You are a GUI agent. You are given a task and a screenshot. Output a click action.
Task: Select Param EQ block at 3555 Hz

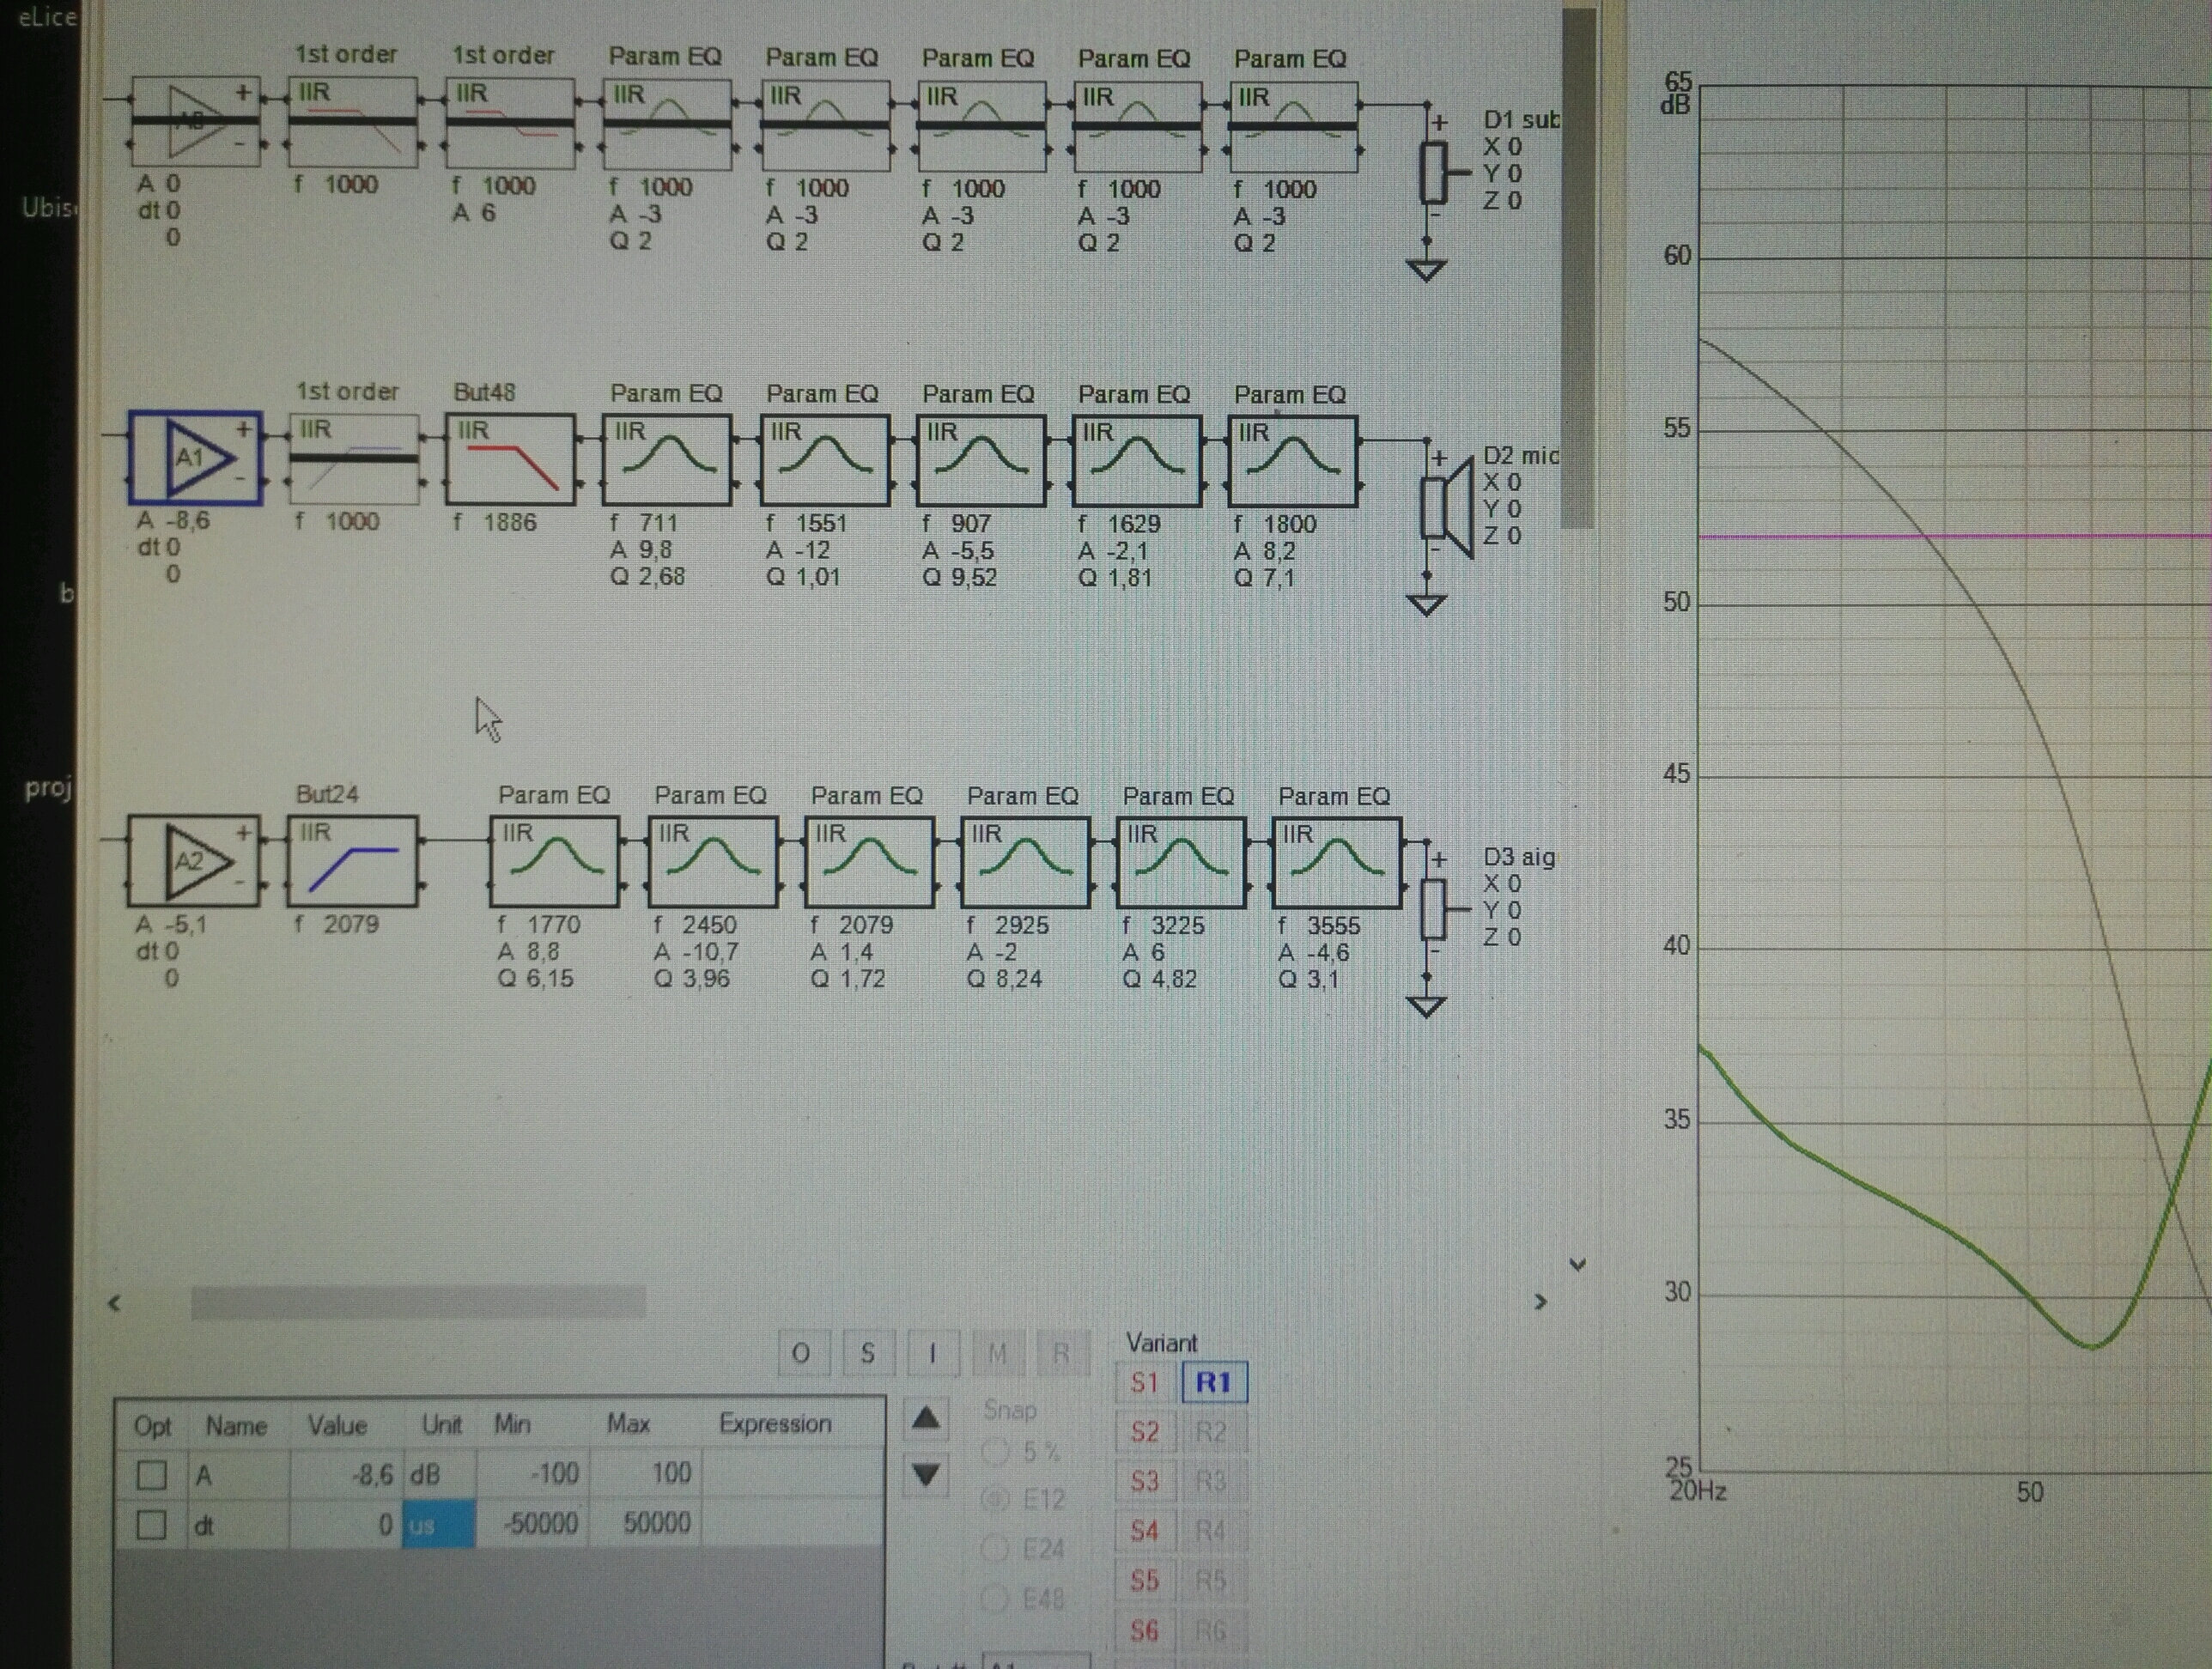click(x=1336, y=863)
